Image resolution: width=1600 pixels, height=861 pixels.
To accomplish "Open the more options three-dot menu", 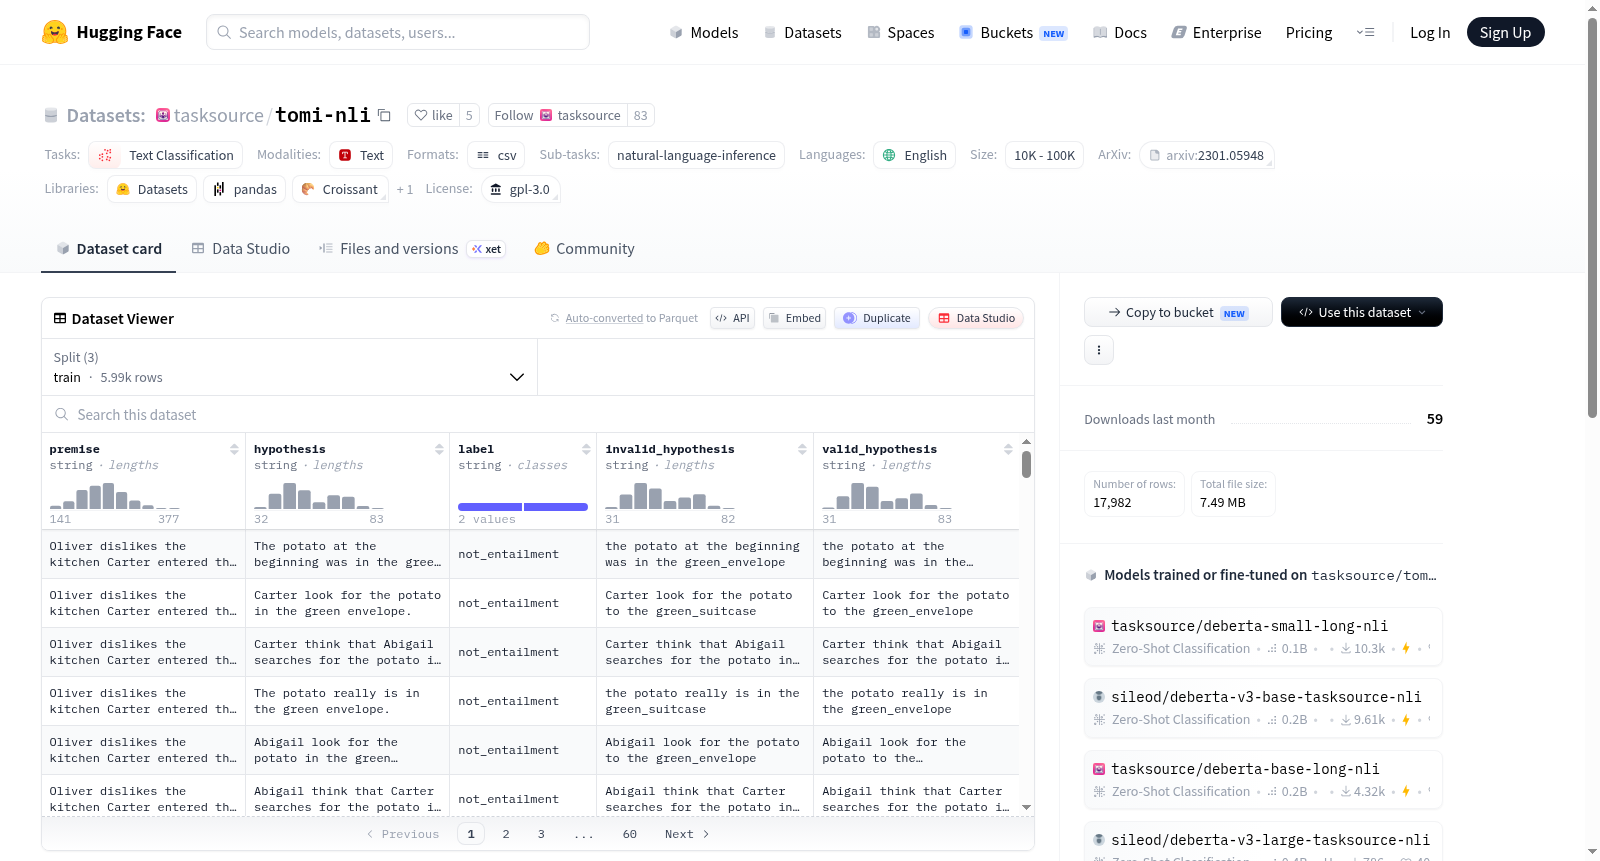I will pos(1099,350).
